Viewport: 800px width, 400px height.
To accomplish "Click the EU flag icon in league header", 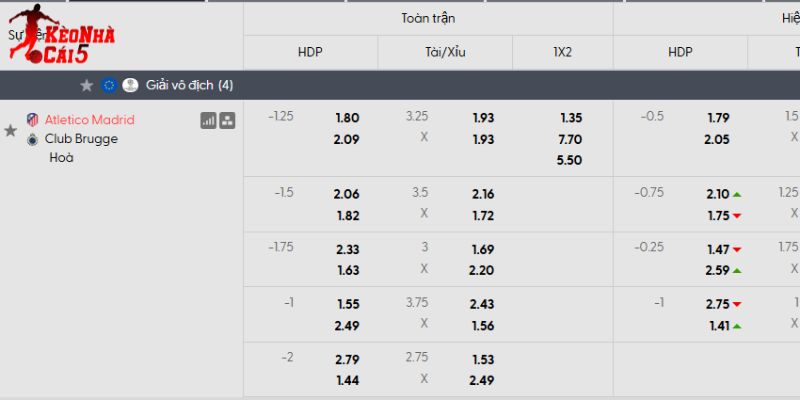I will tap(109, 86).
